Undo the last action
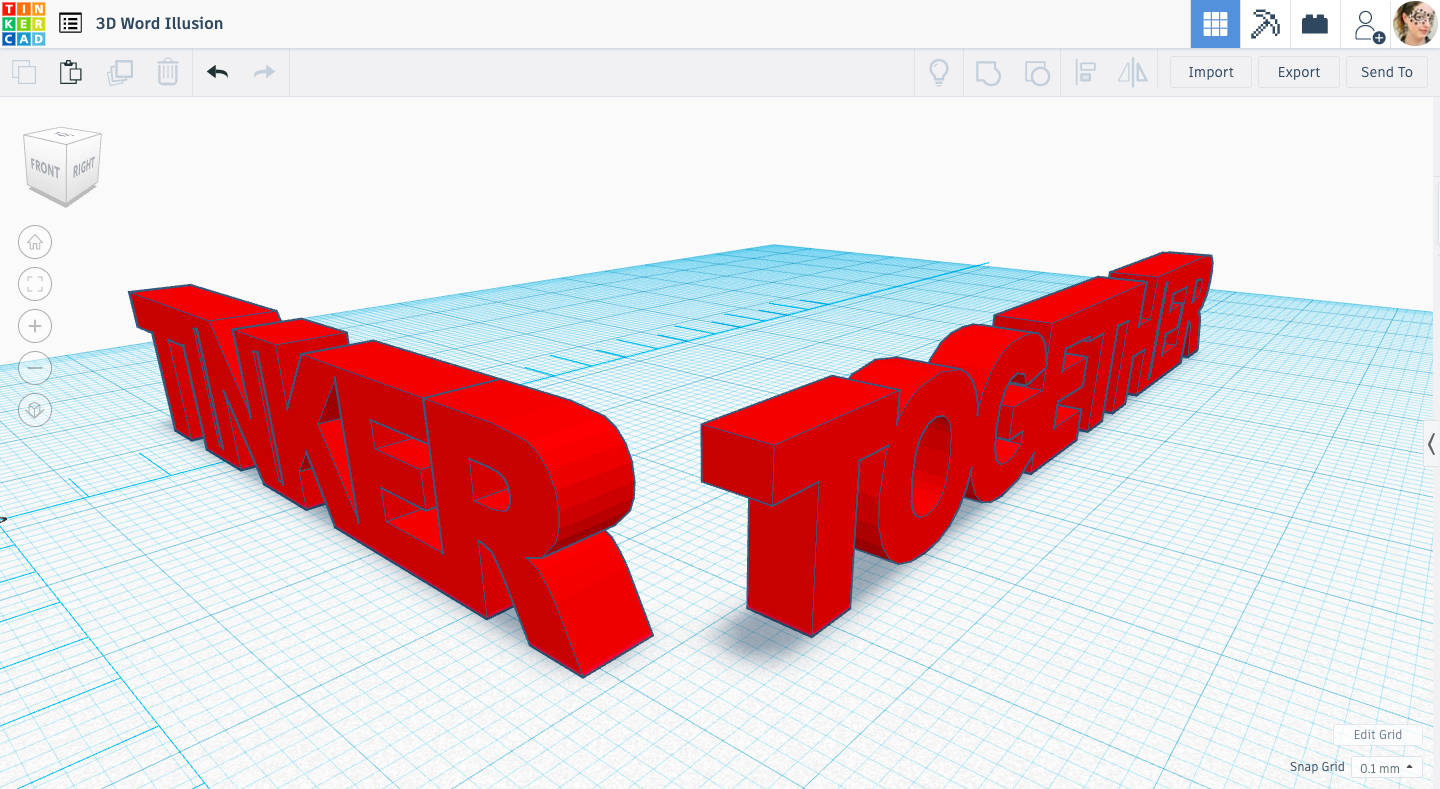 point(217,72)
